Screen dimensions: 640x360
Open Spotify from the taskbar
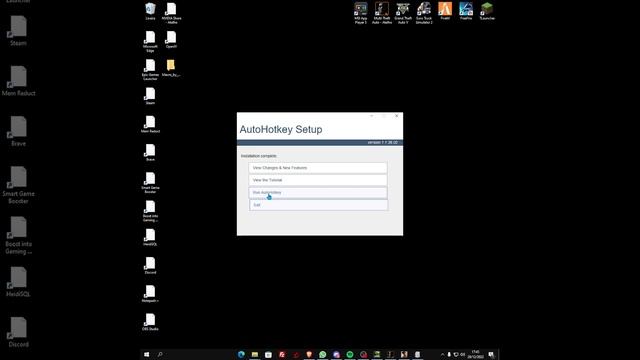coord(350,354)
